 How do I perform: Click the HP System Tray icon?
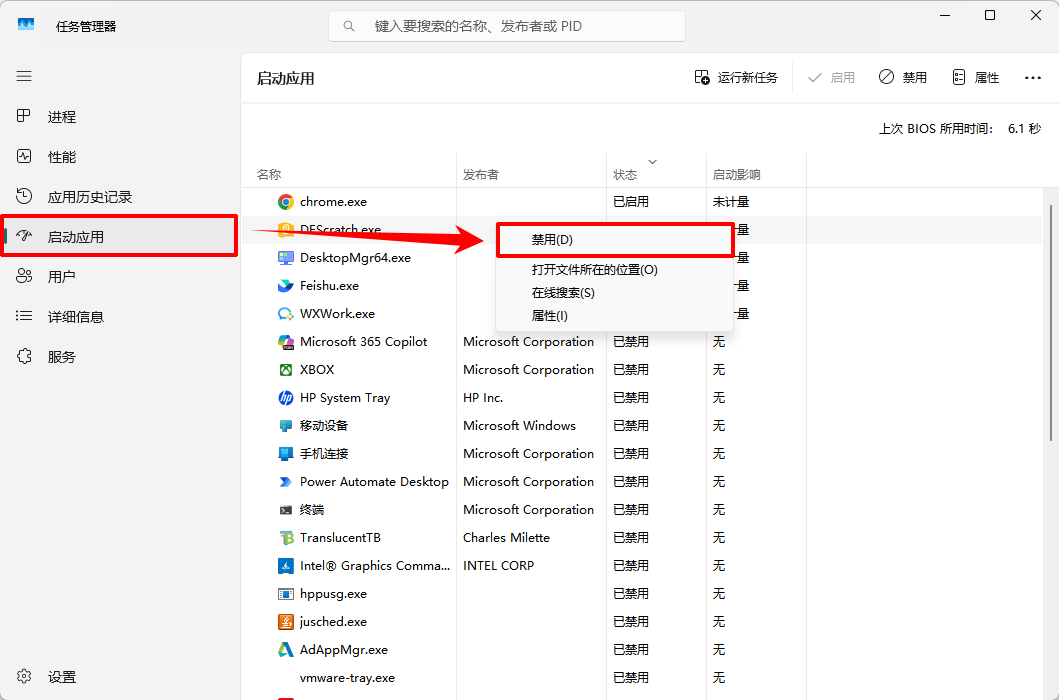coord(286,398)
